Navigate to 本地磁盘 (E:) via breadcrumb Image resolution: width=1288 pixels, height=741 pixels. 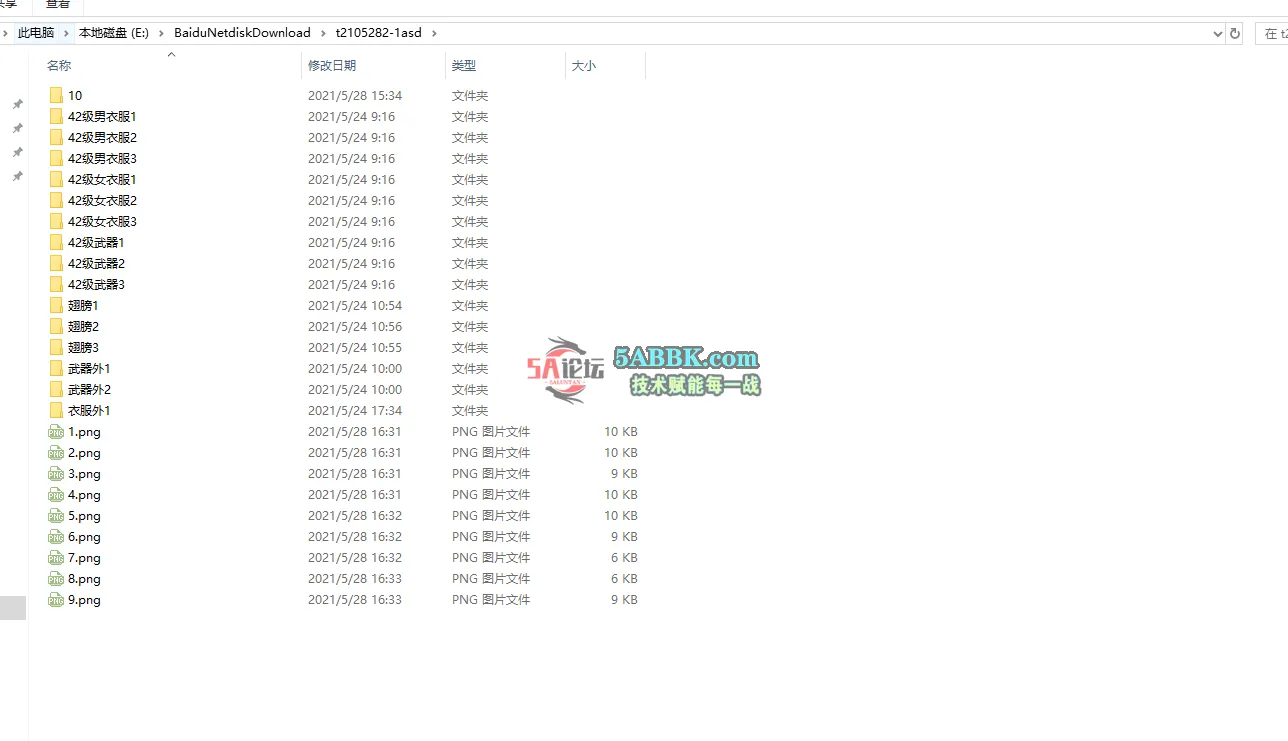click(x=112, y=32)
